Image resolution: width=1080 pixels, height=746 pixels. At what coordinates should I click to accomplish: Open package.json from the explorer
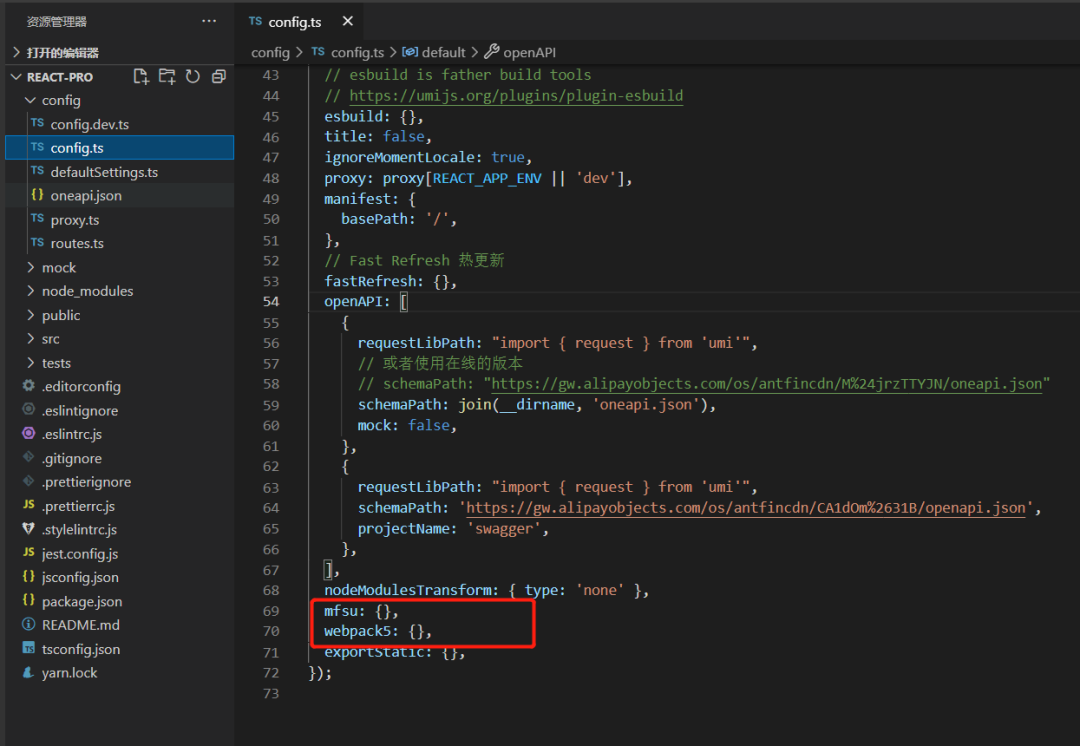tap(81, 601)
